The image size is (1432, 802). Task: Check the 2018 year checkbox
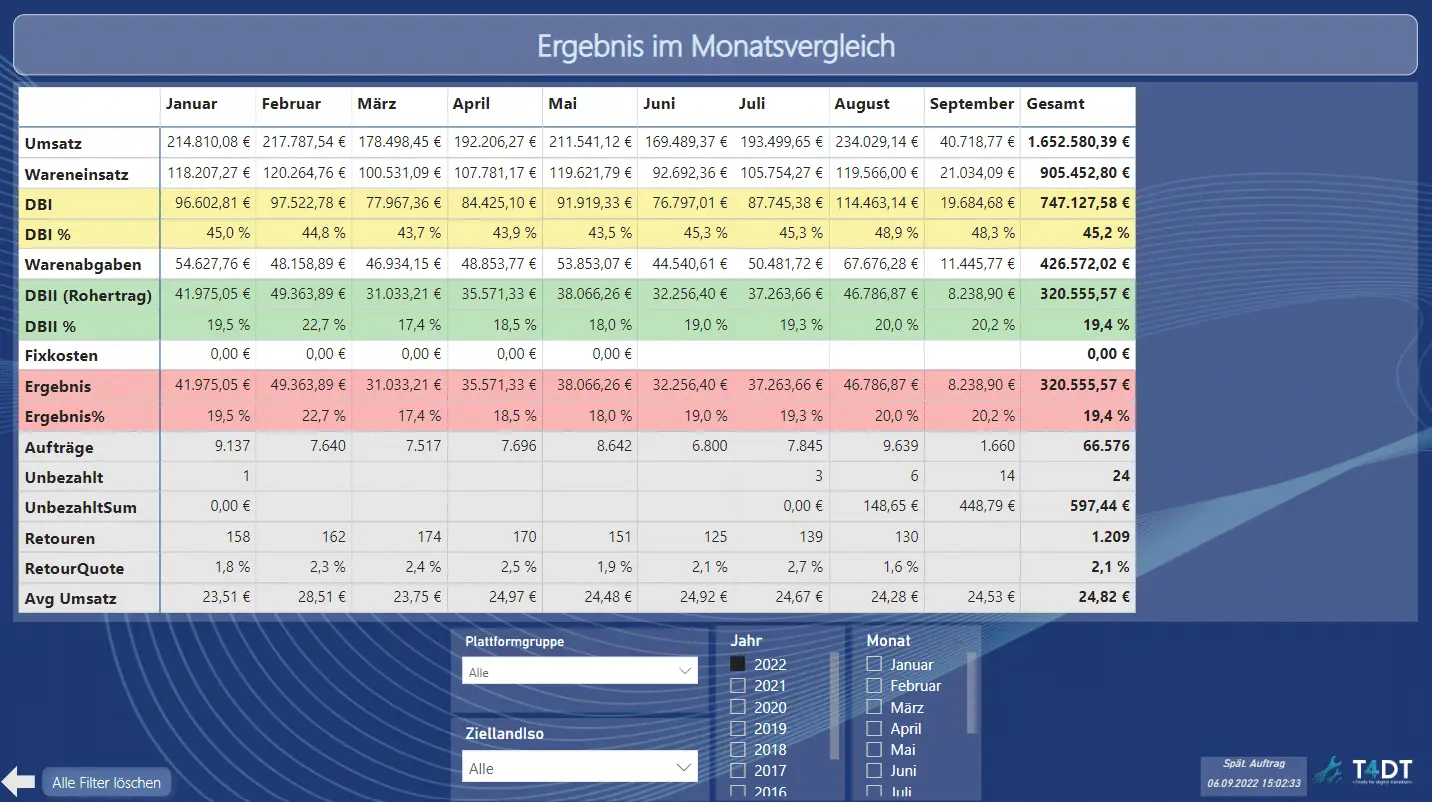pos(738,749)
